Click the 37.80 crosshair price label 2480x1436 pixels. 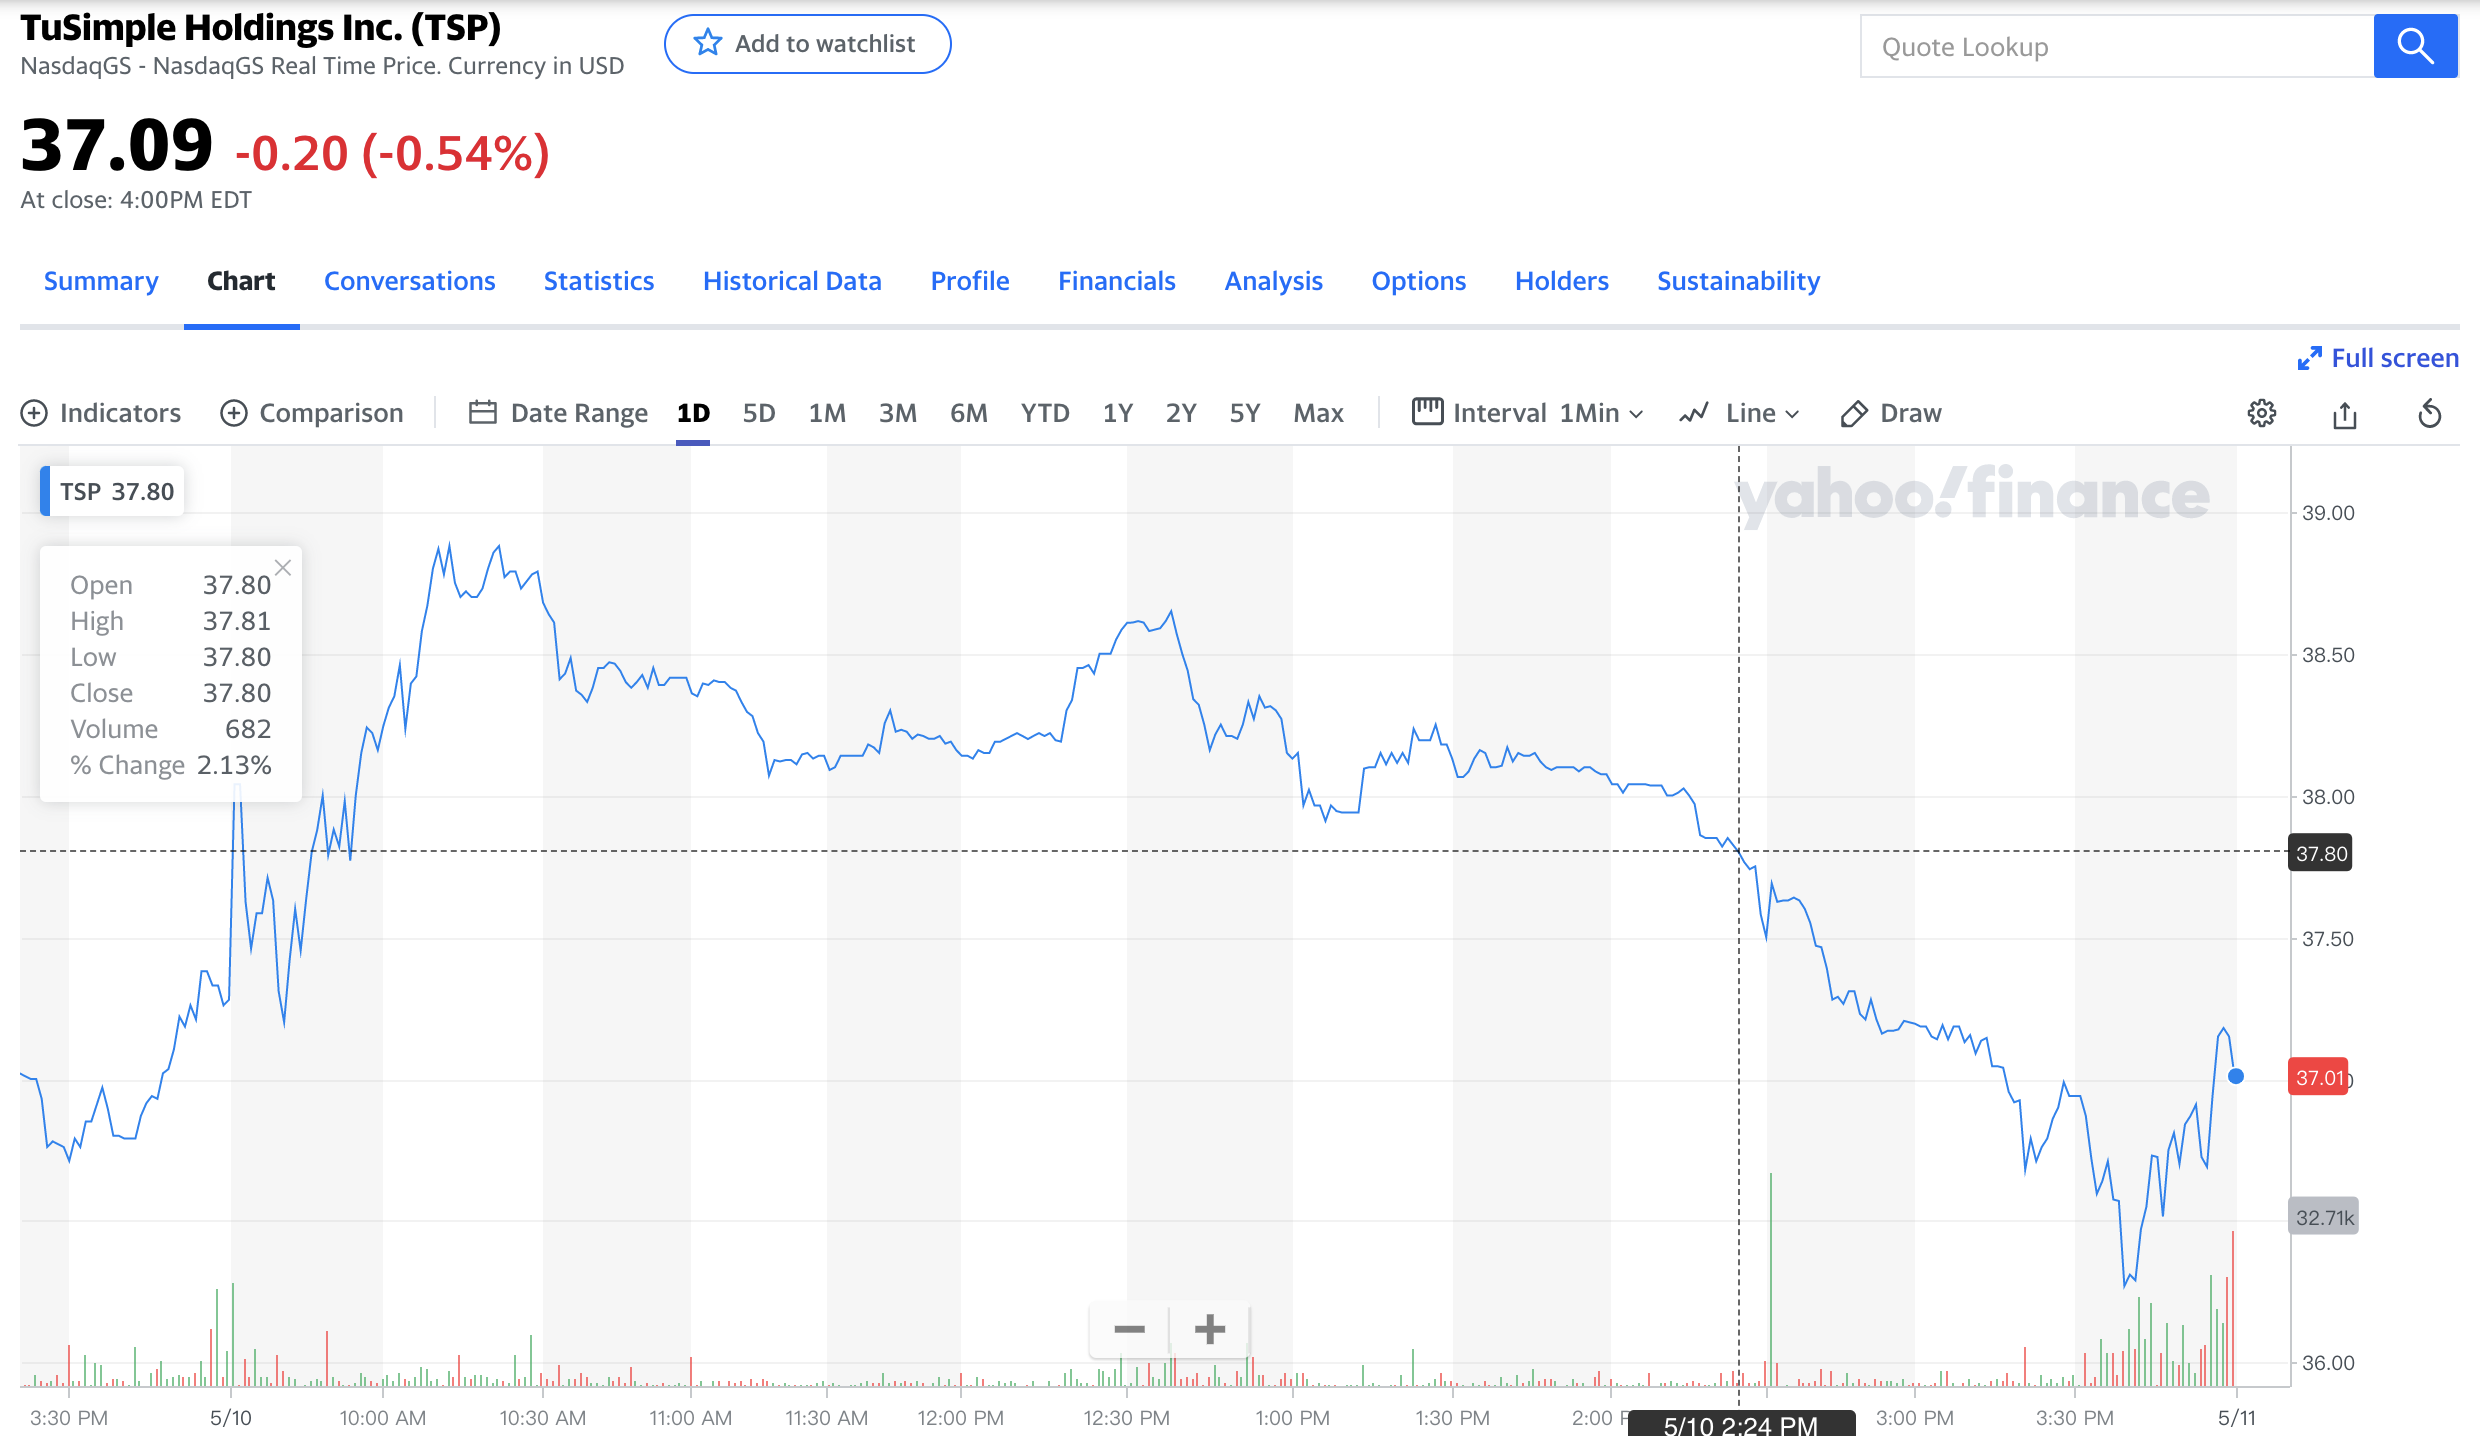click(2320, 853)
